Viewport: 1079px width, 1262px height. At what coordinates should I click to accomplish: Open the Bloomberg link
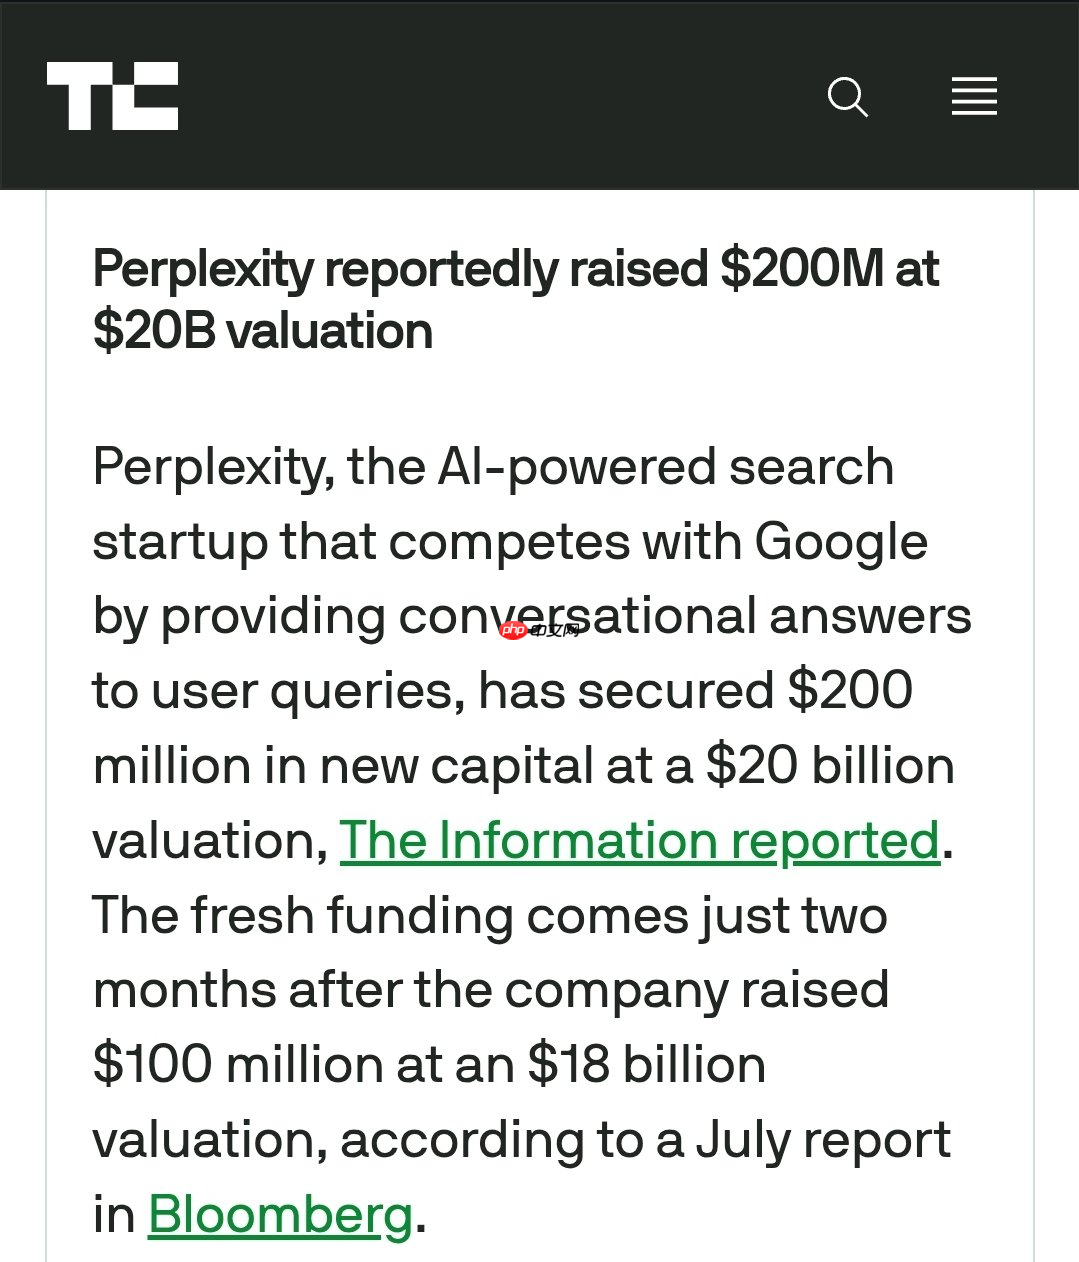[280, 1215]
